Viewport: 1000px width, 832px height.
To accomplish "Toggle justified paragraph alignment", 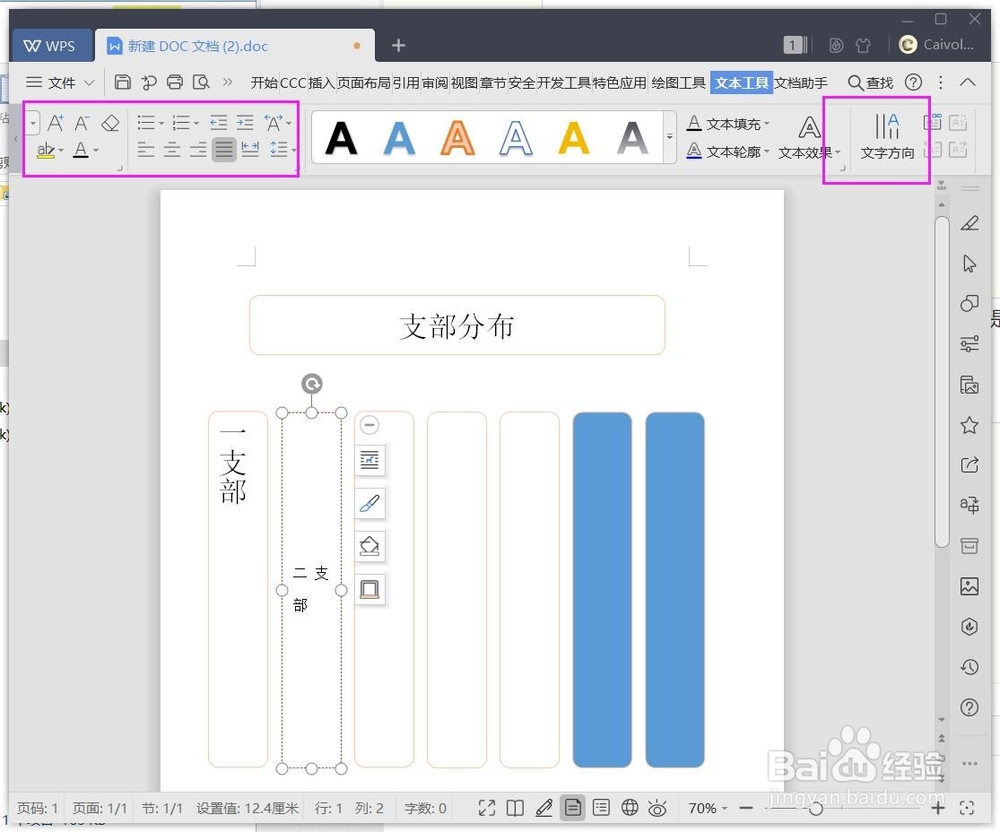I will (224, 148).
